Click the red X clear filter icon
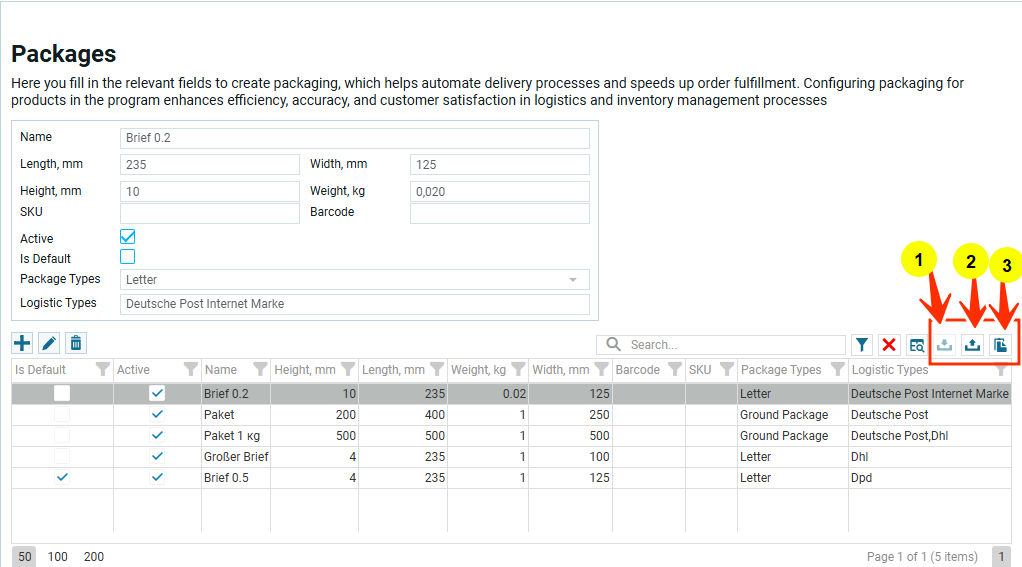The image size is (1022, 567). coord(889,345)
